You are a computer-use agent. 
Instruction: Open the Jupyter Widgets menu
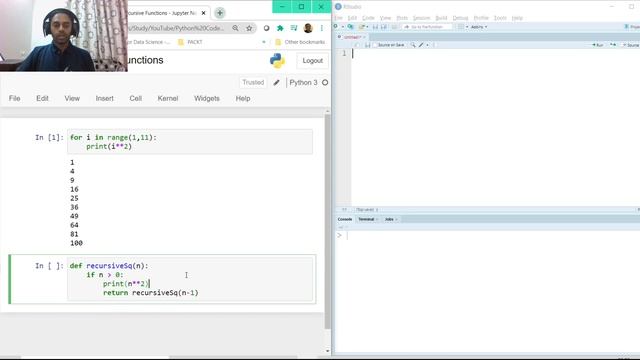coord(207,98)
